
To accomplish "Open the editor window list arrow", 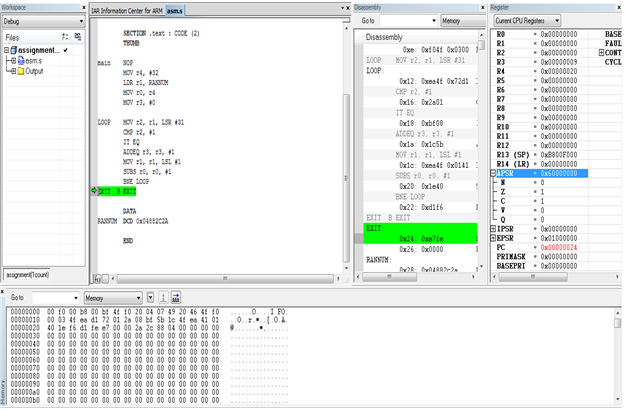I will point(342,8).
